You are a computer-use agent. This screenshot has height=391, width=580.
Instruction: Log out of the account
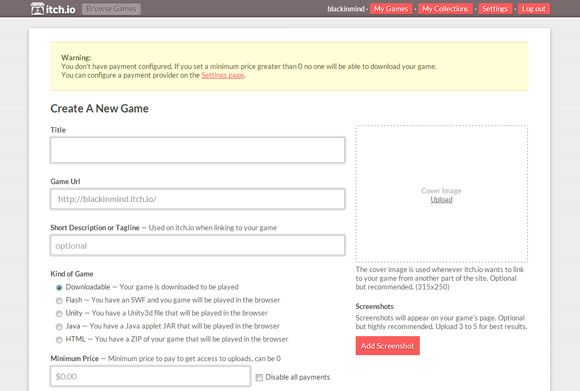point(533,9)
